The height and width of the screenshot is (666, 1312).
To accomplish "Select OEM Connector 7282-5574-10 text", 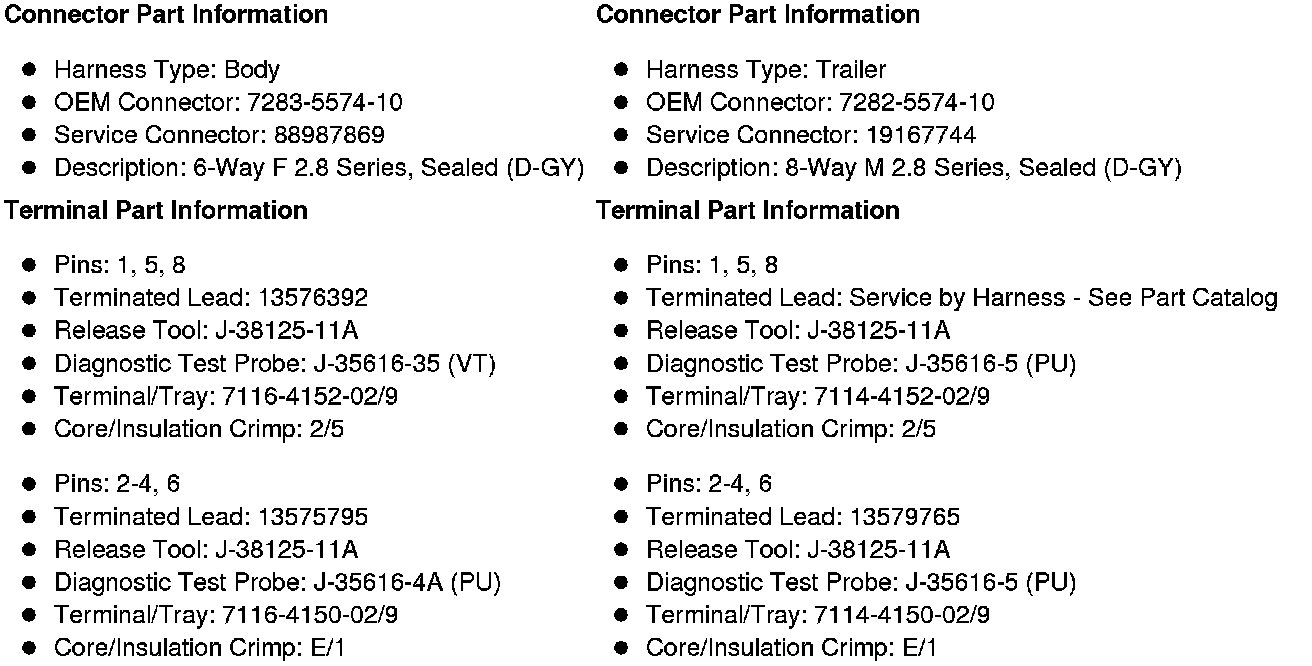I will pyautogui.click(x=820, y=102).
